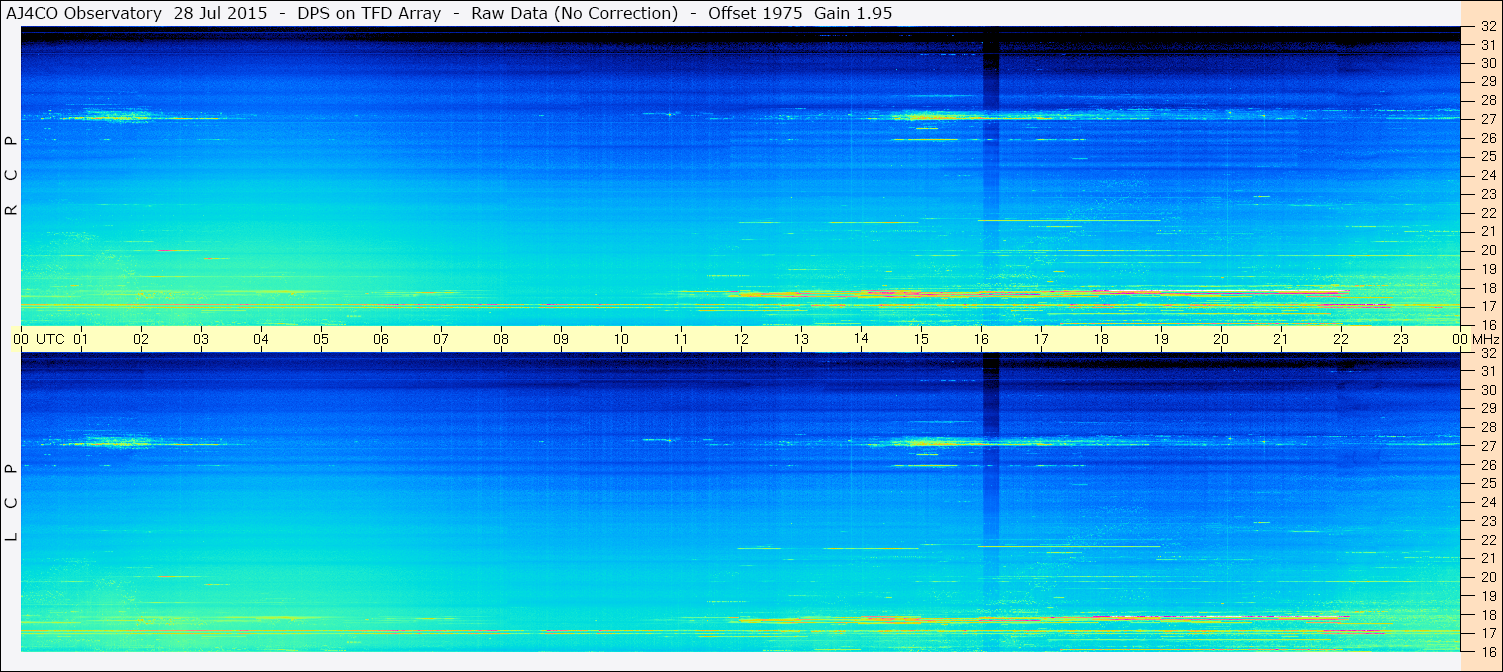Click the 24 MHz tick in LCP panel
The width and height of the screenshot is (1503, 672).
tap(1487, 502)
